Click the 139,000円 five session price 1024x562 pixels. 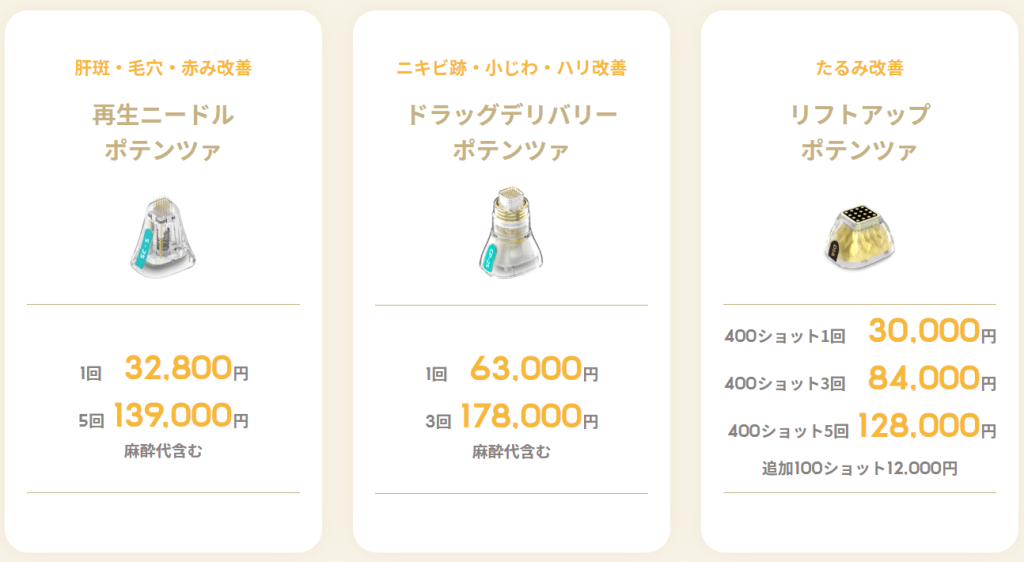[181, 416]
